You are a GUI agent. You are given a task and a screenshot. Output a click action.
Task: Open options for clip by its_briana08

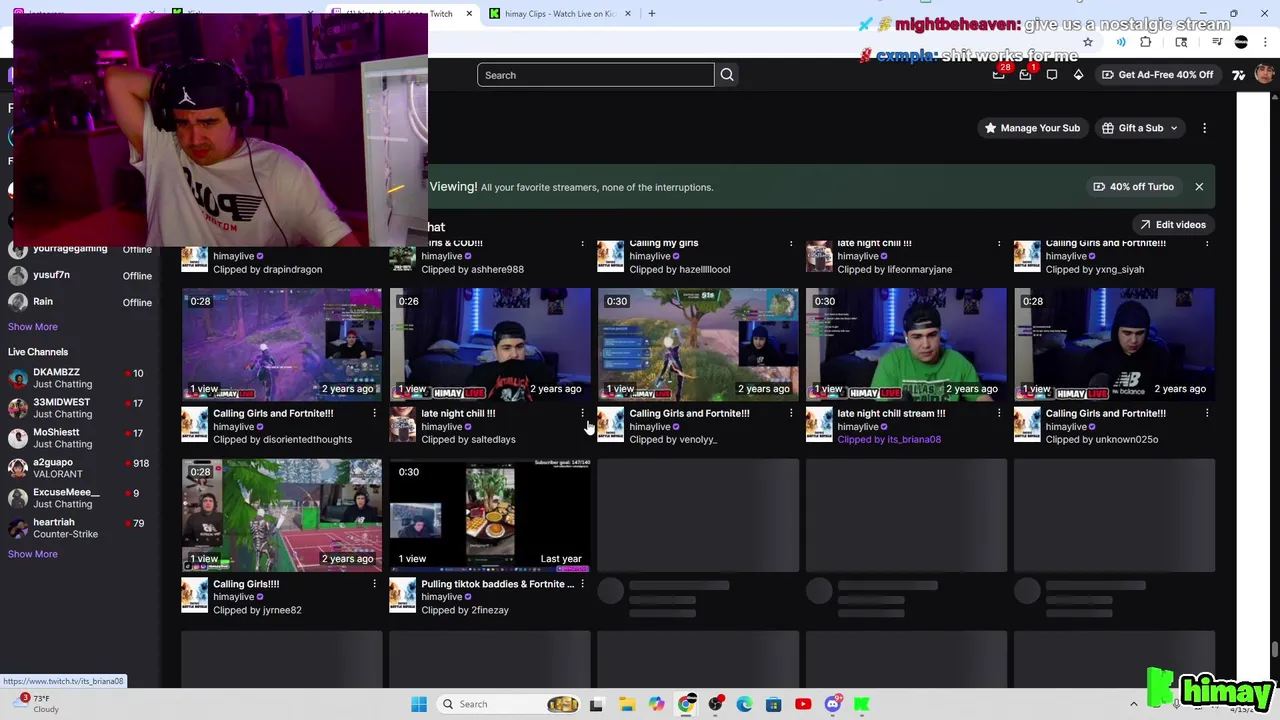coord(999,413)
